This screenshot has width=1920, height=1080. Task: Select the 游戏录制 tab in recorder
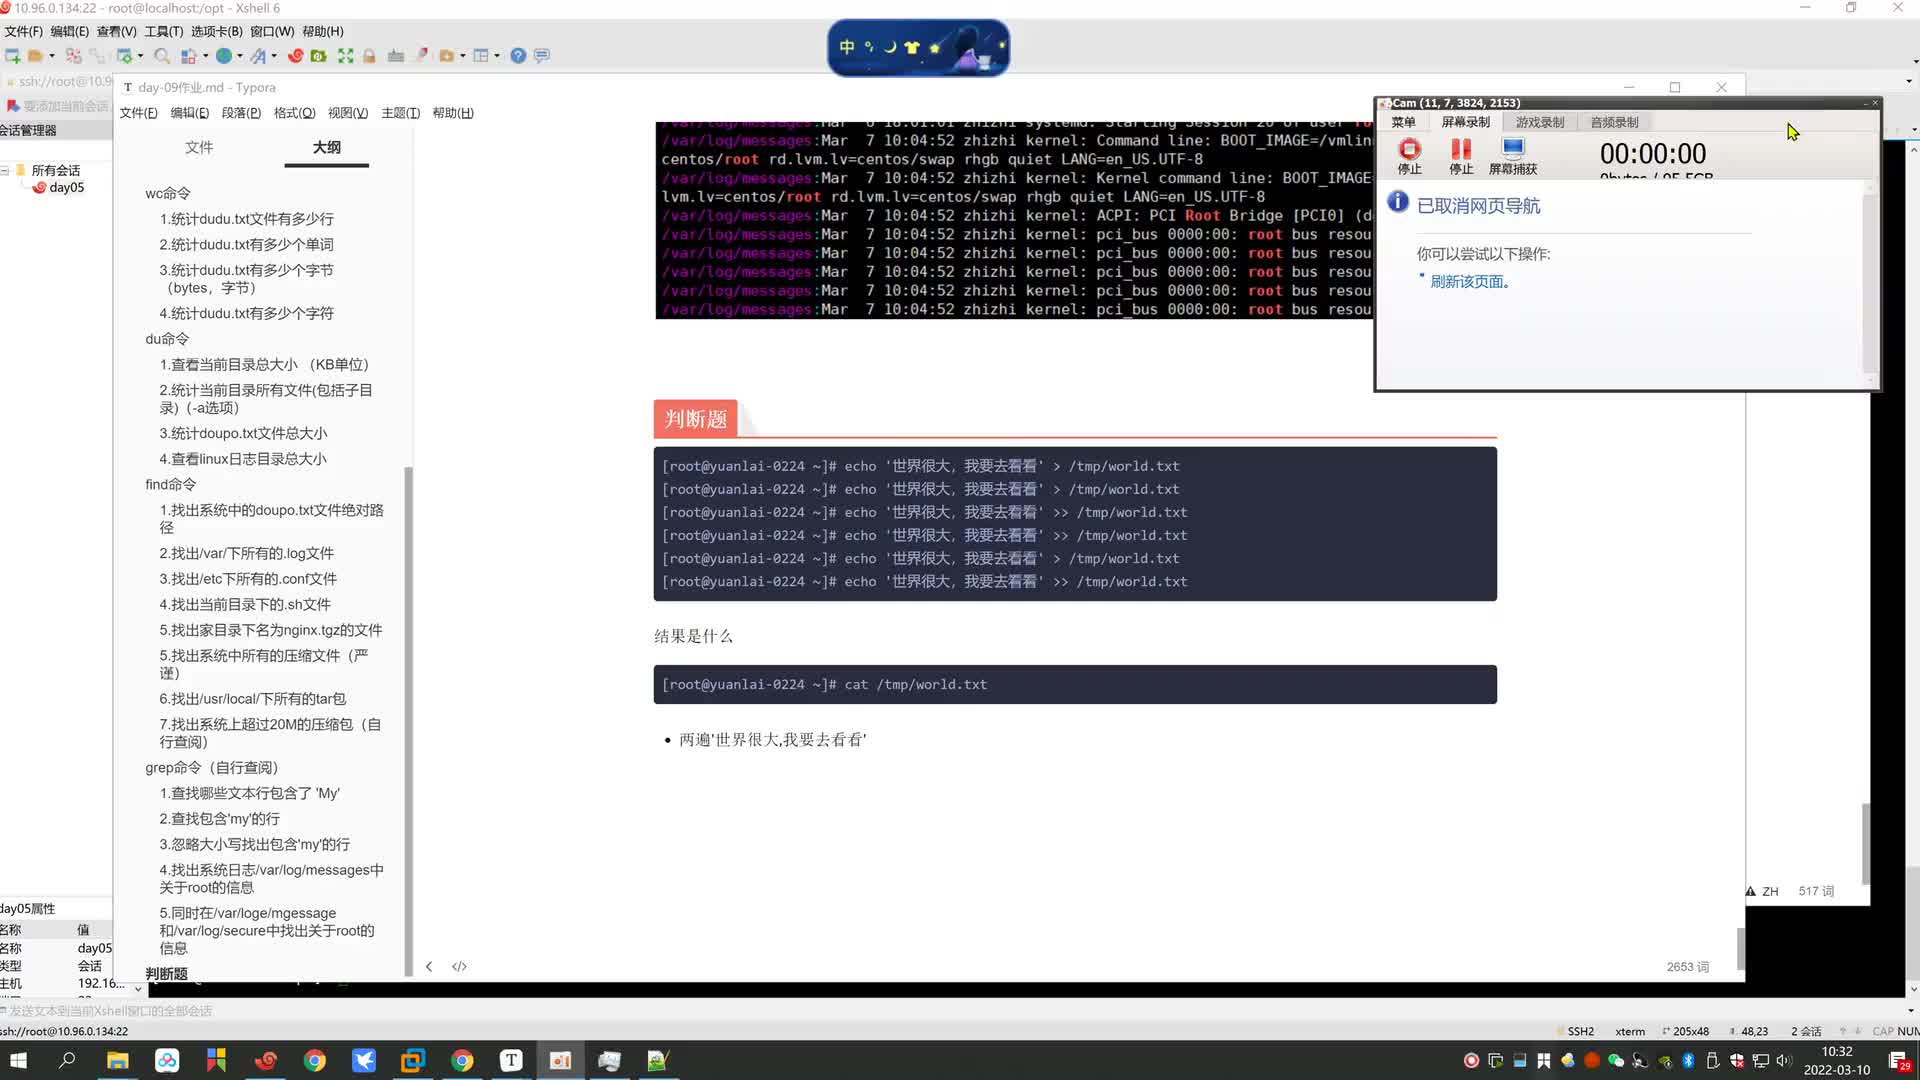point(1540,122)
